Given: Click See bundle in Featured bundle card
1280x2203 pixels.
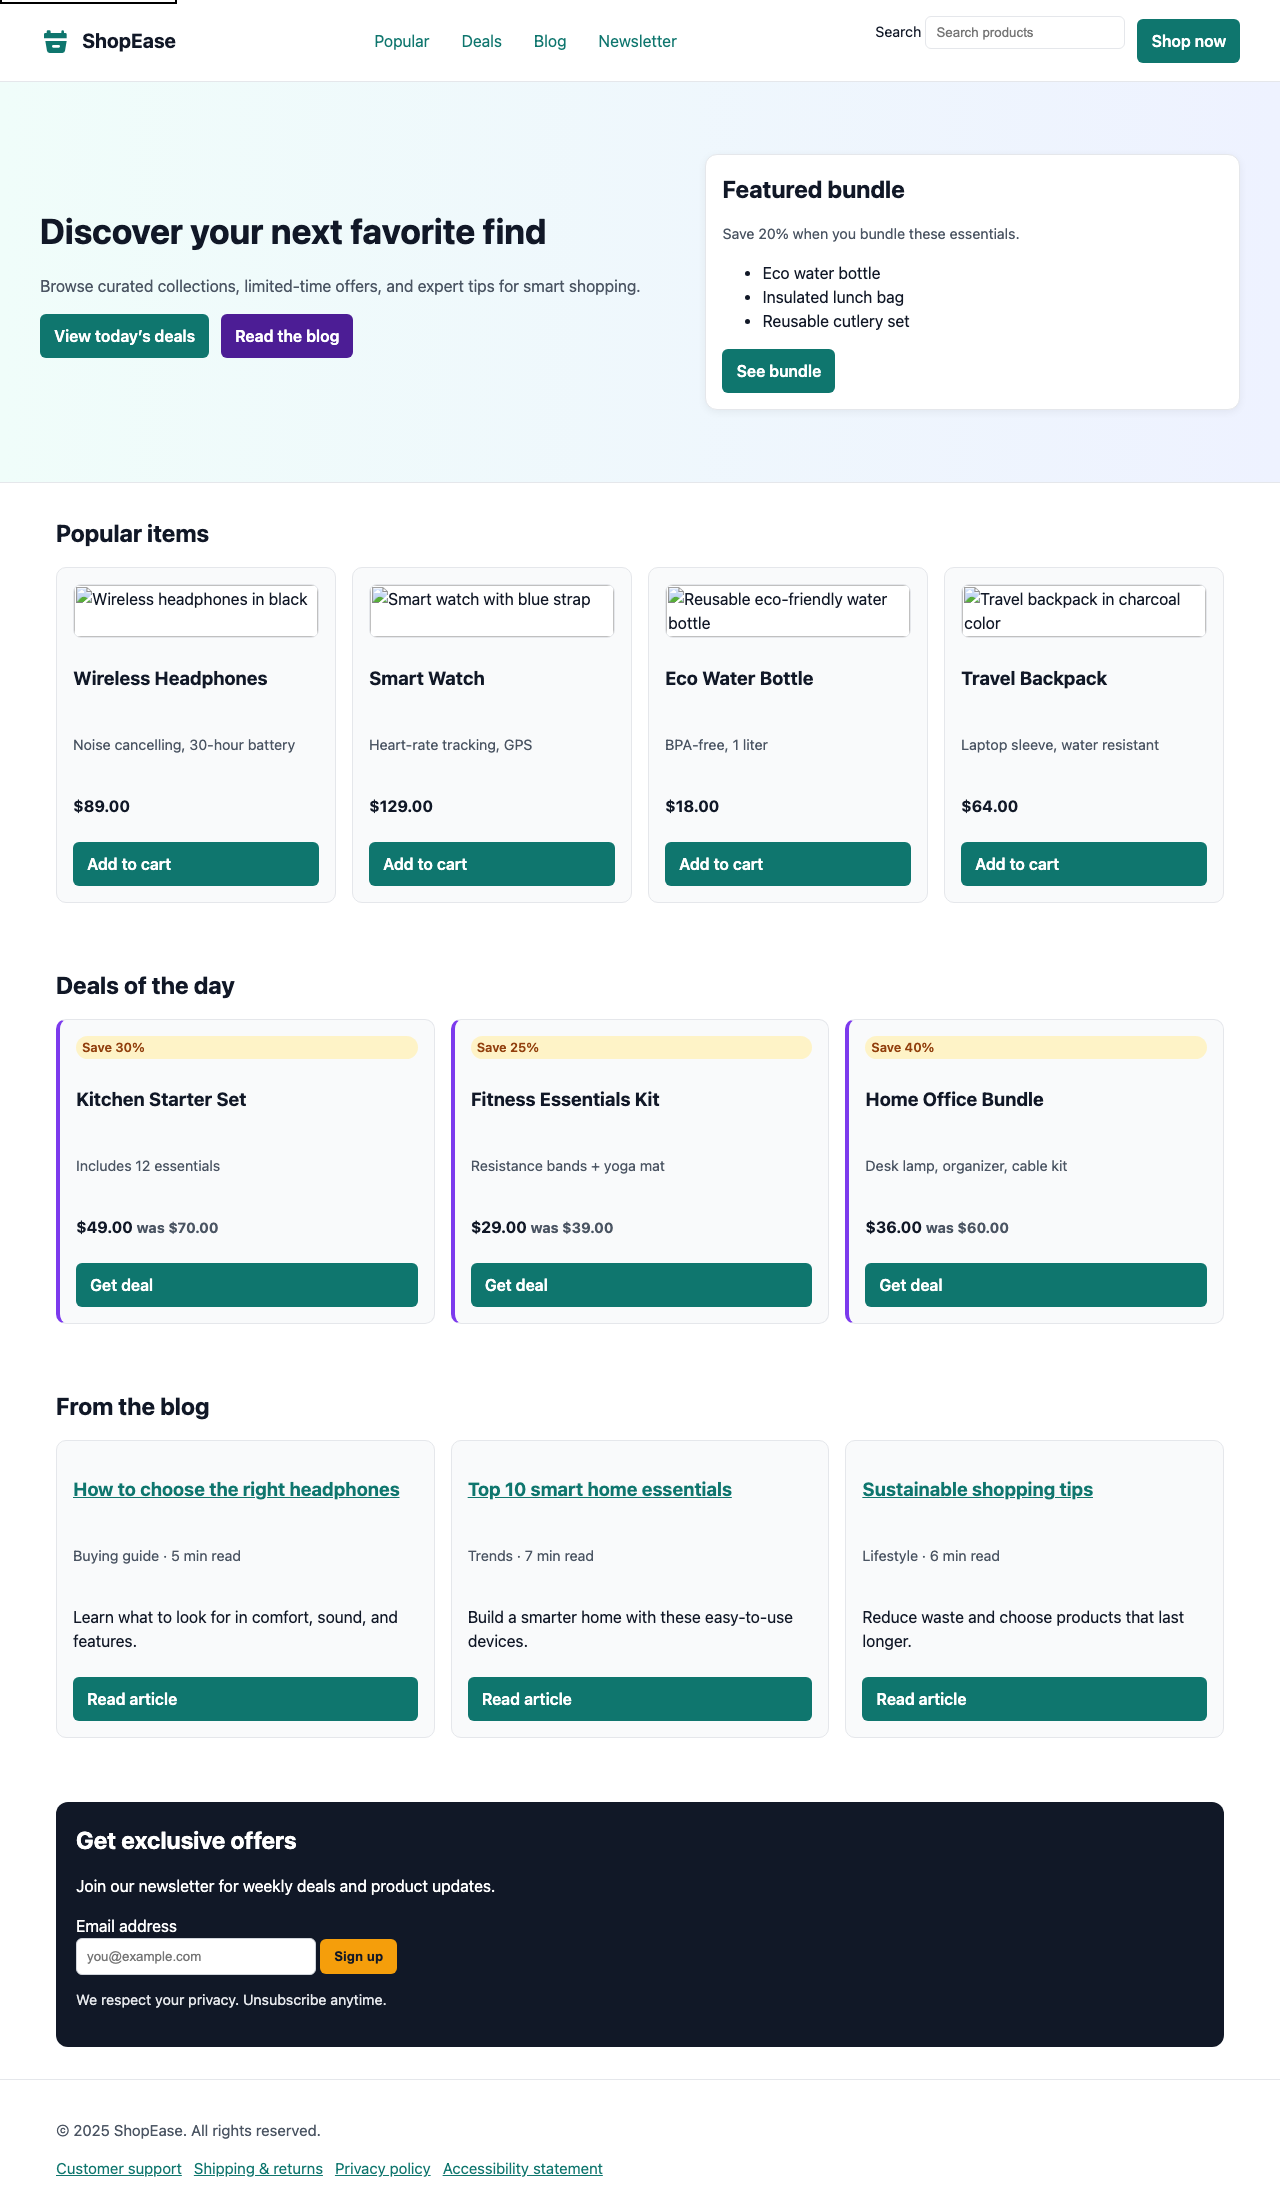Looking at the screenshot, I should click(778, 370).
